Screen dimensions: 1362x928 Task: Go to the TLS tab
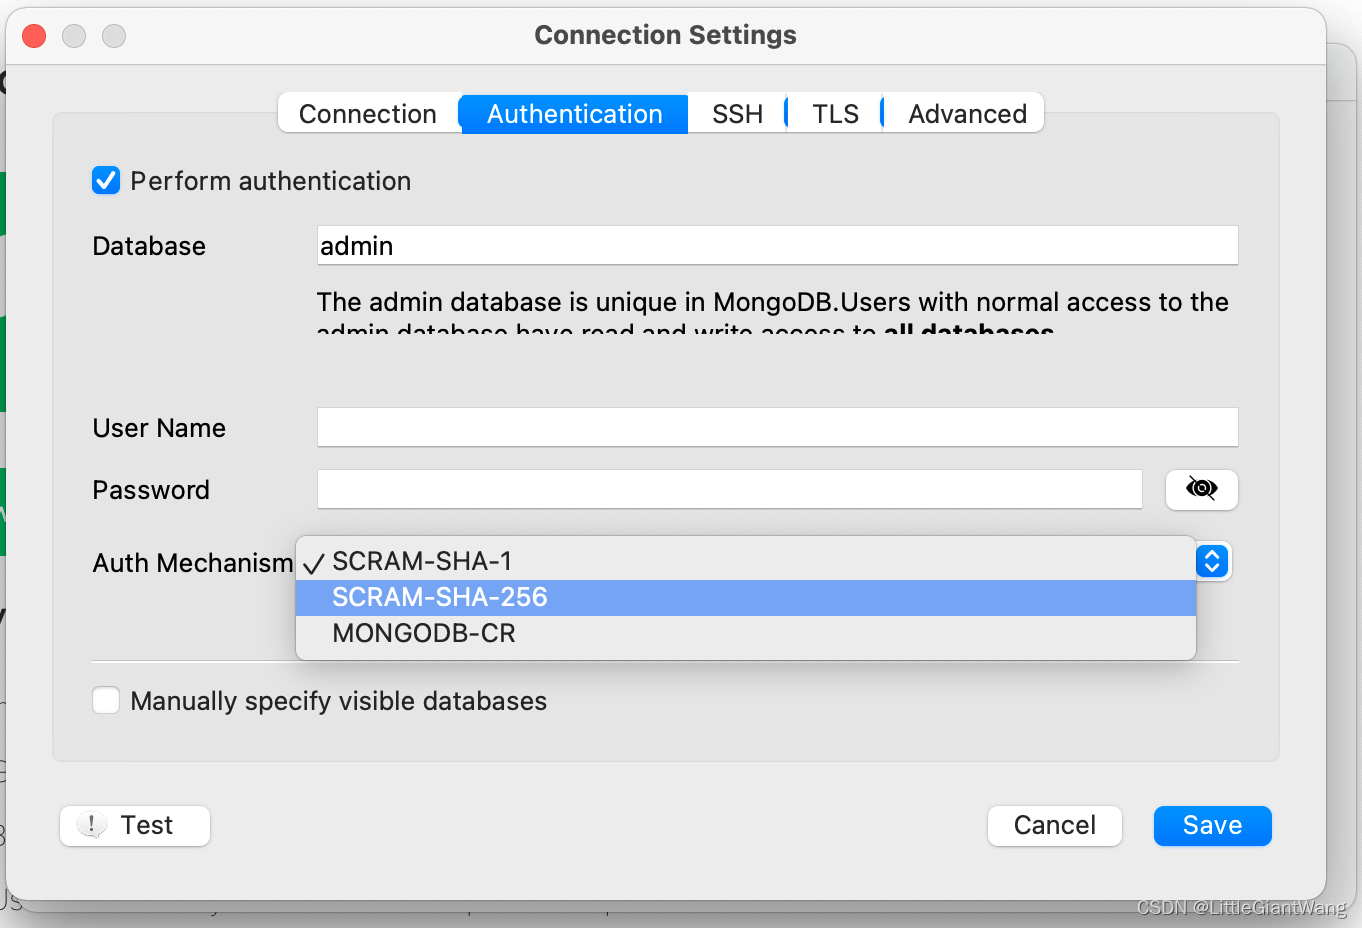[835, 114]
